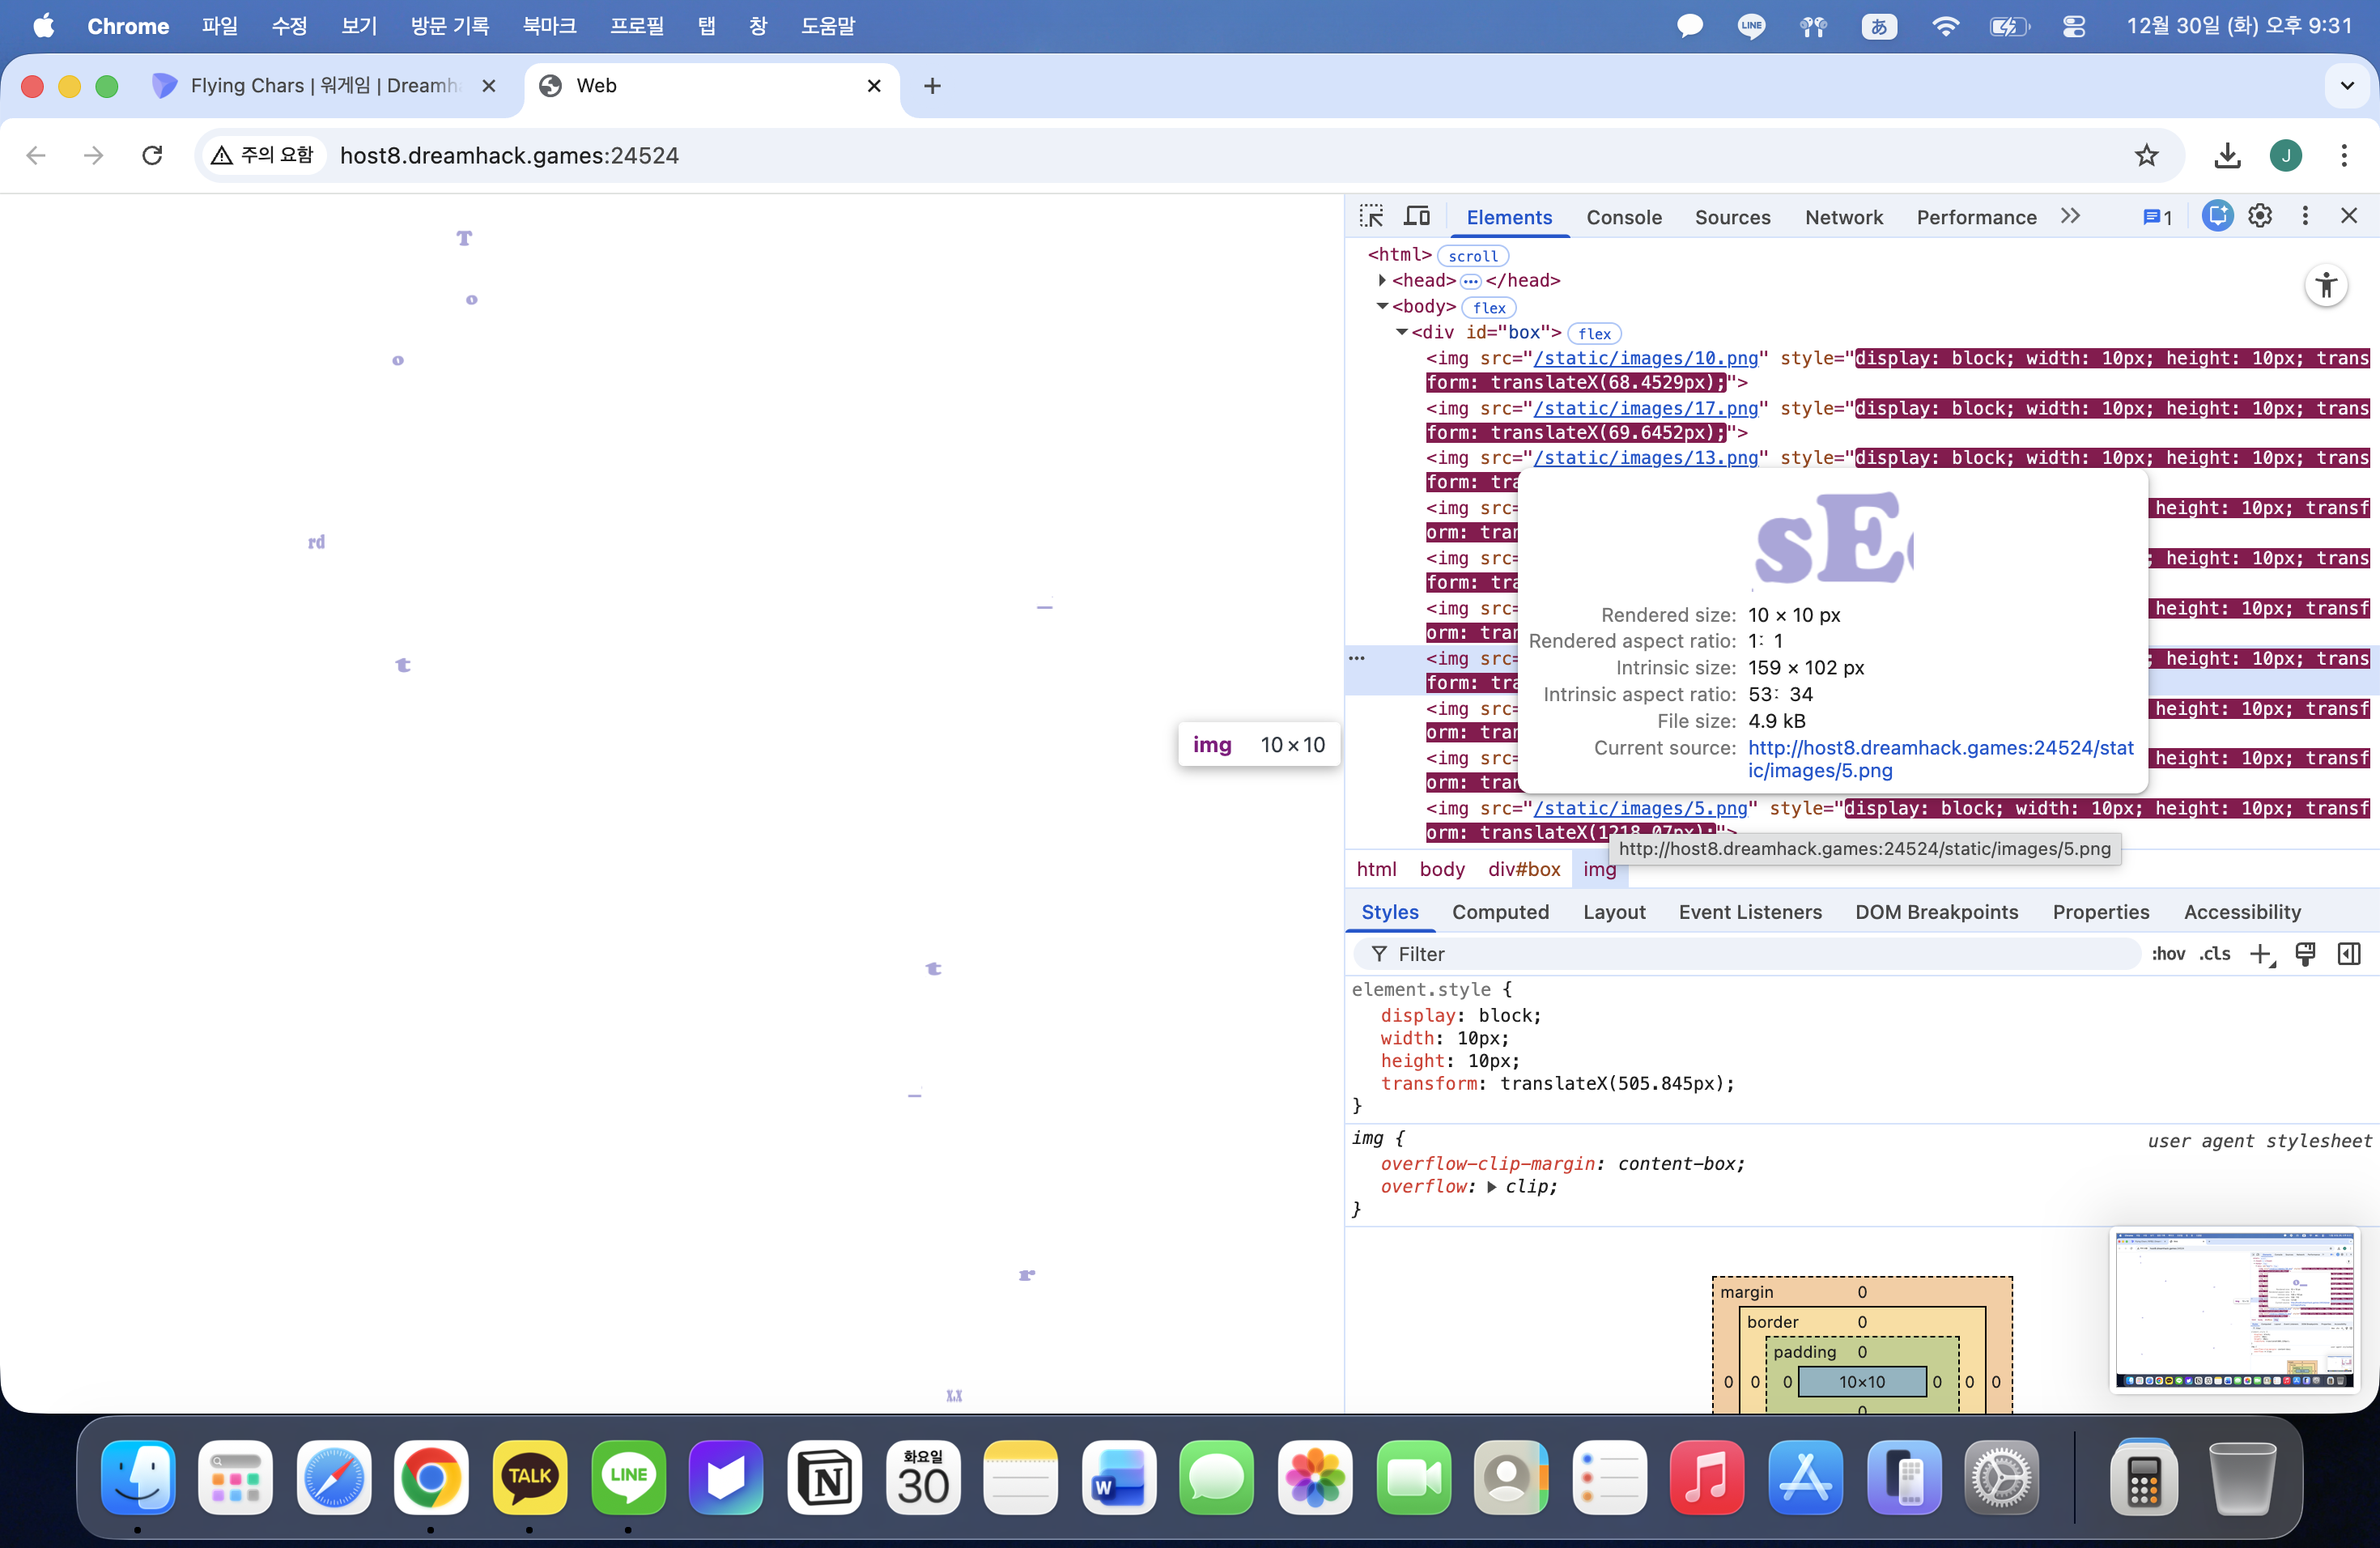Expand the head element node

pyautogui.click(x=1382, y=280)
